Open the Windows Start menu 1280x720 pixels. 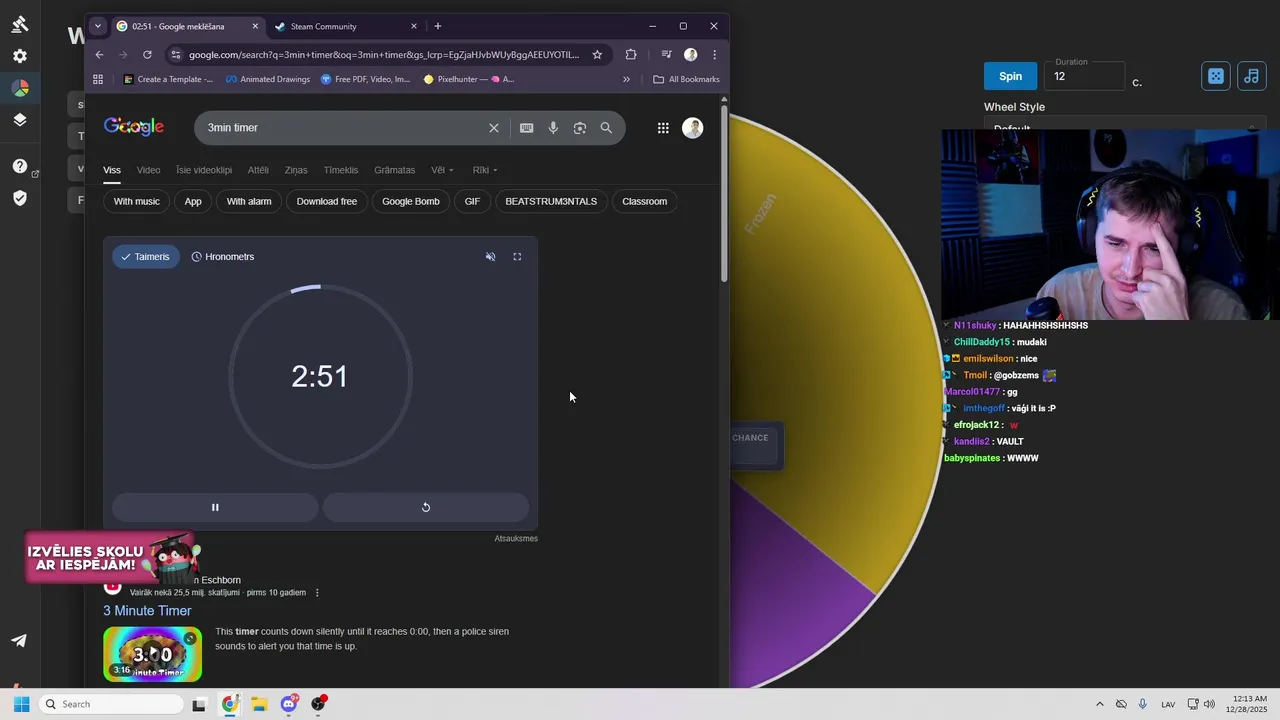coord(21,704)
